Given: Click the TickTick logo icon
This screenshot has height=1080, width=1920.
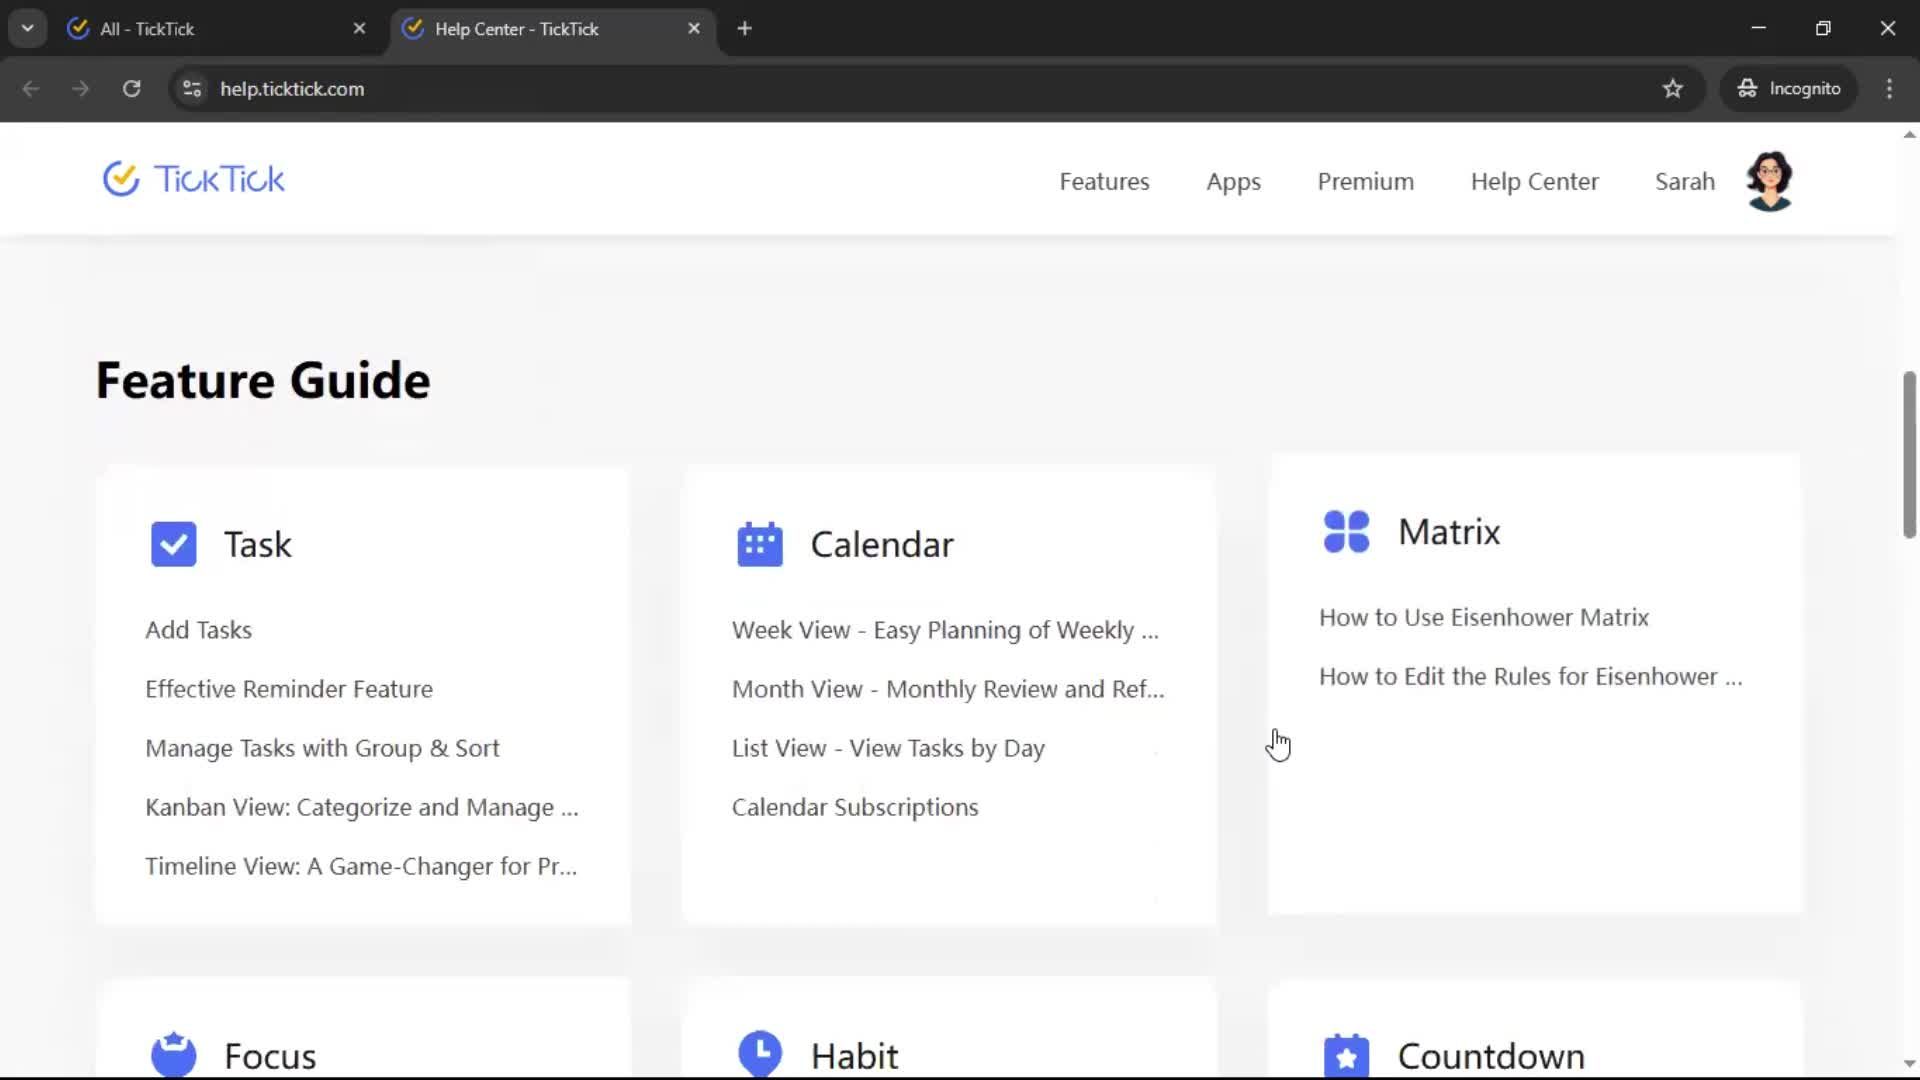Looking at the screenshot, I should coord(121,180).
